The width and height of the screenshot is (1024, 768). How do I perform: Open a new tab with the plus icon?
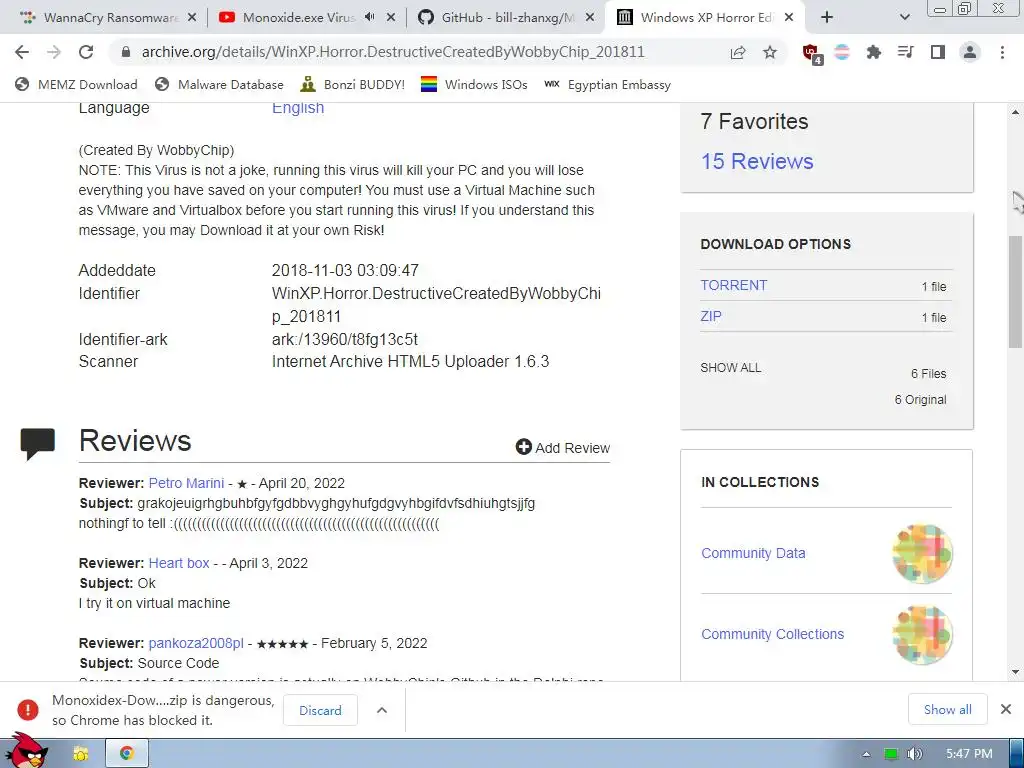coord(827,18)
